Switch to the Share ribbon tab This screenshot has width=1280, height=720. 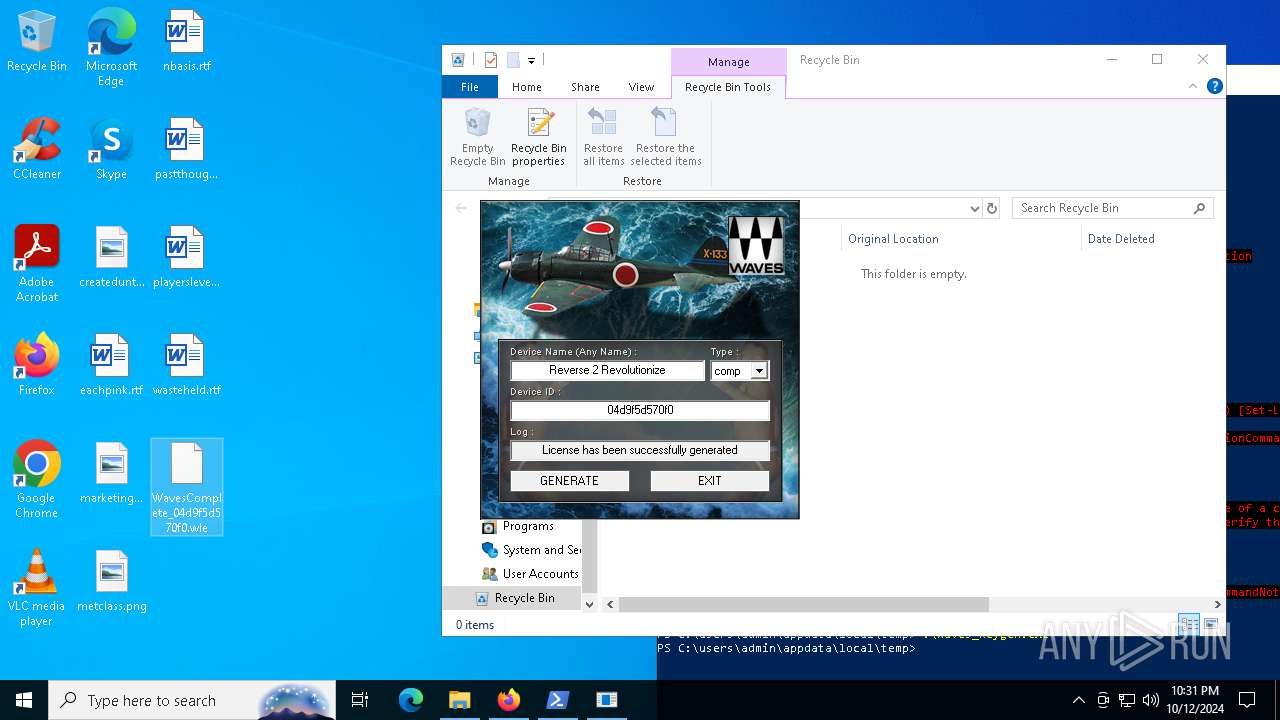[585, 87]
